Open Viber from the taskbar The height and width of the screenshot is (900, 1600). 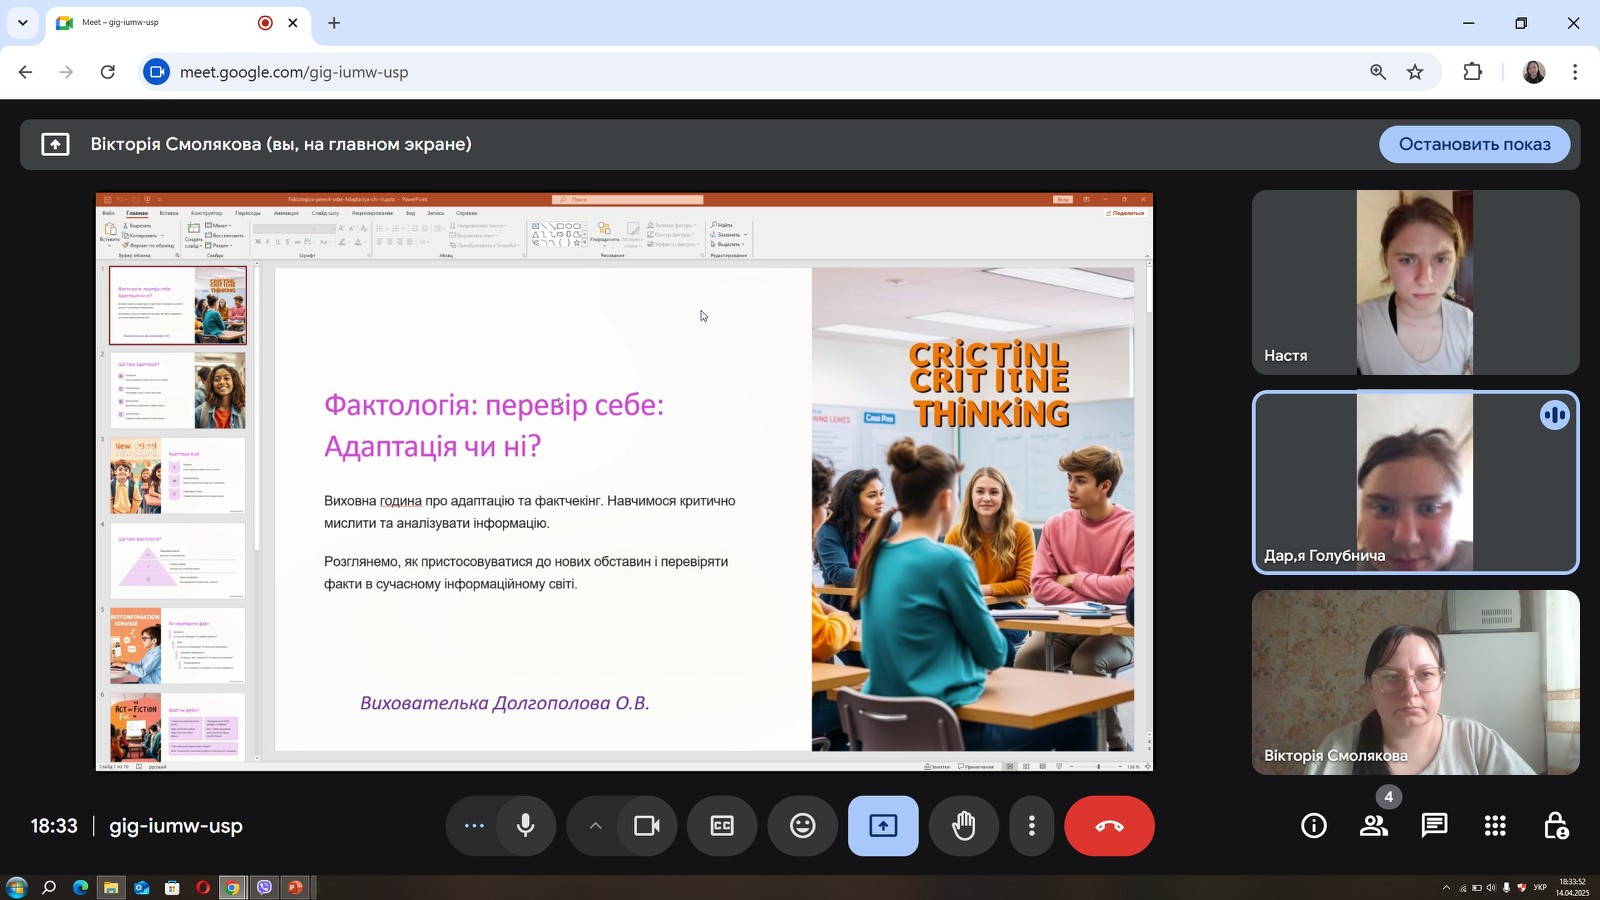coord(264,888)
